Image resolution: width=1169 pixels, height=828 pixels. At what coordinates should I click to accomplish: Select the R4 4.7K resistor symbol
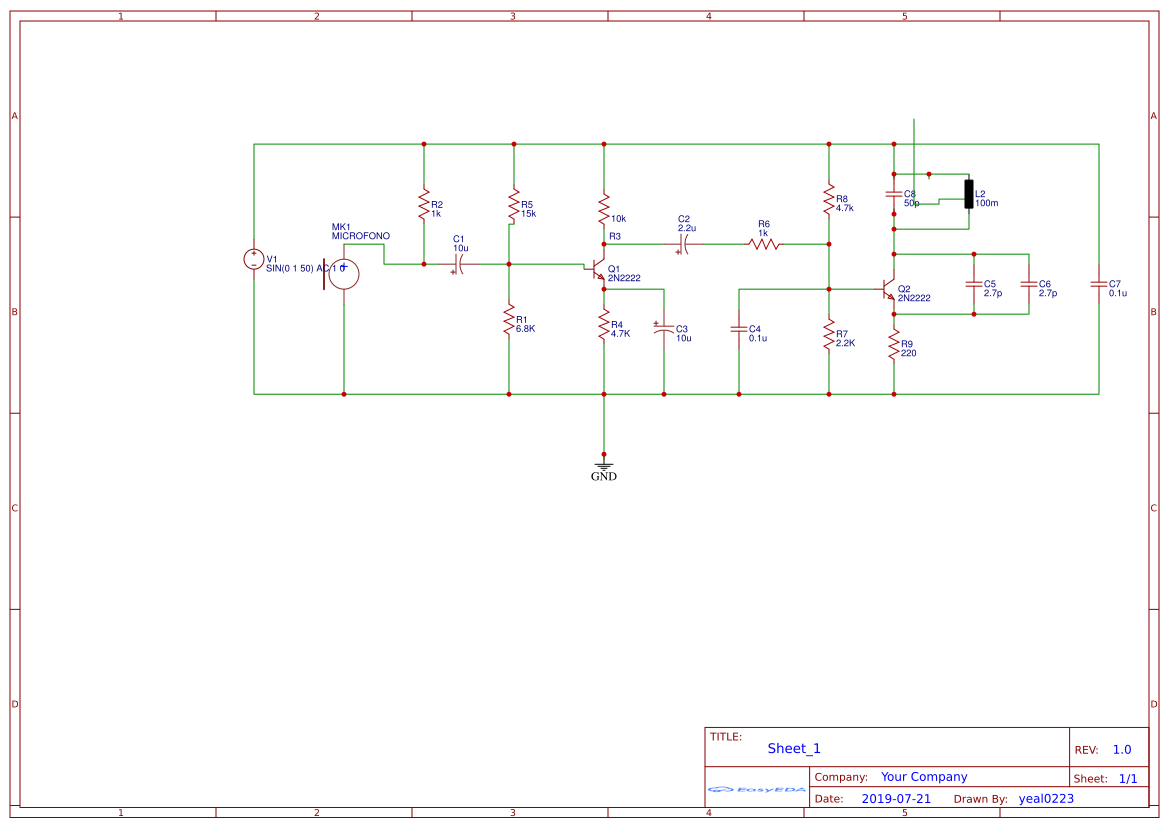point(604,325)
